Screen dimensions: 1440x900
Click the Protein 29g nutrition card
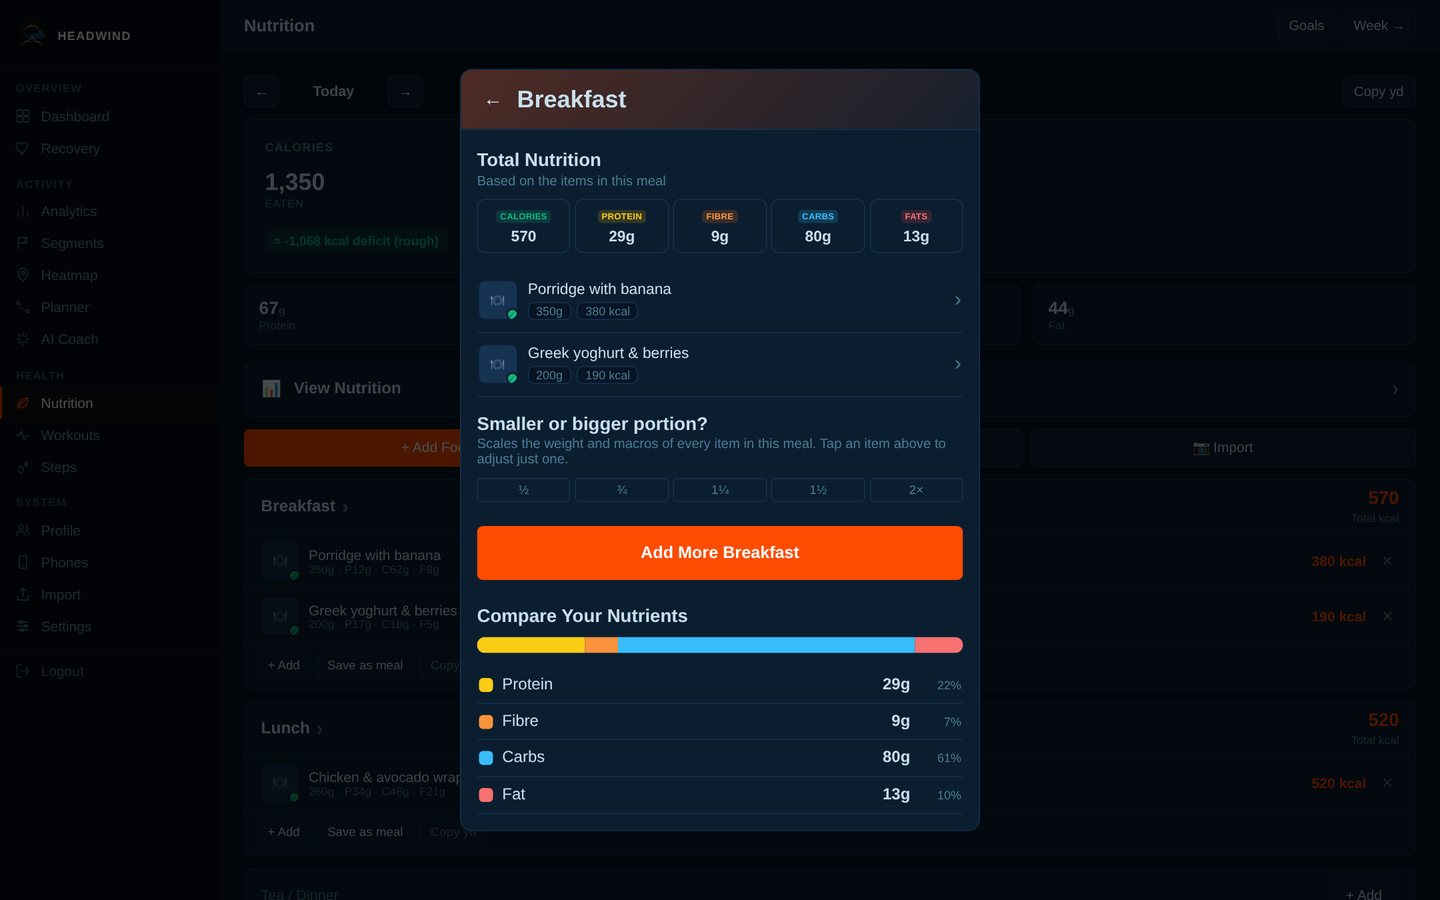click(622, 226)
